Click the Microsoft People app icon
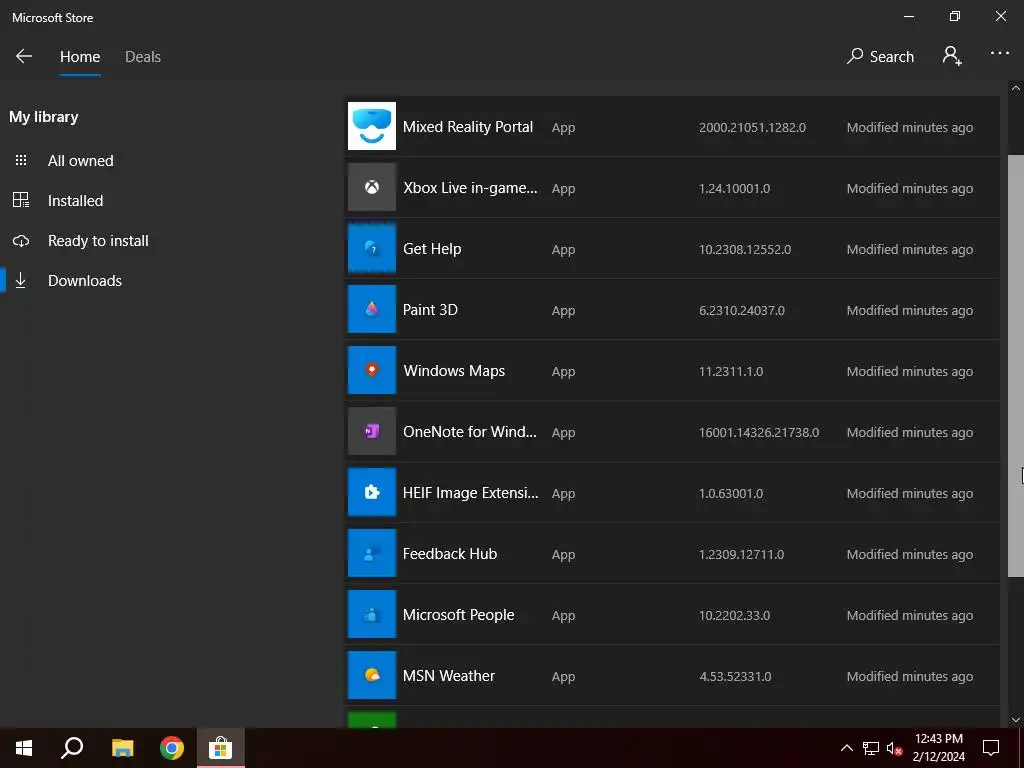This screenshot has height=768, width=1024. pyautogui.click(x=372, y=614)
